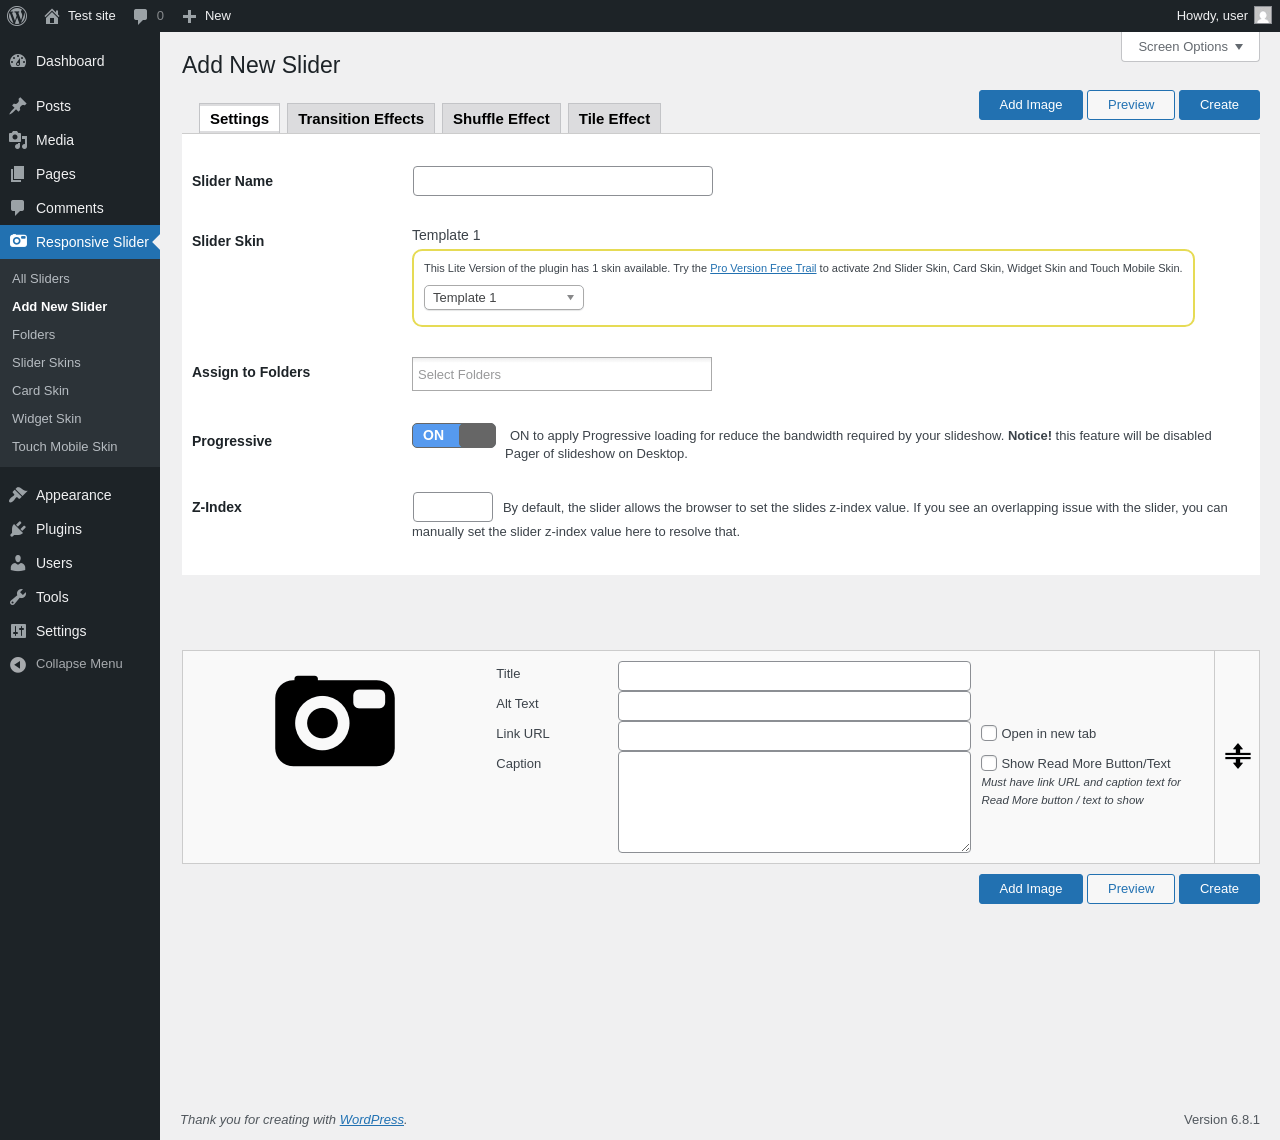Click the Appearance paintbrush icon

pos(18,495)
